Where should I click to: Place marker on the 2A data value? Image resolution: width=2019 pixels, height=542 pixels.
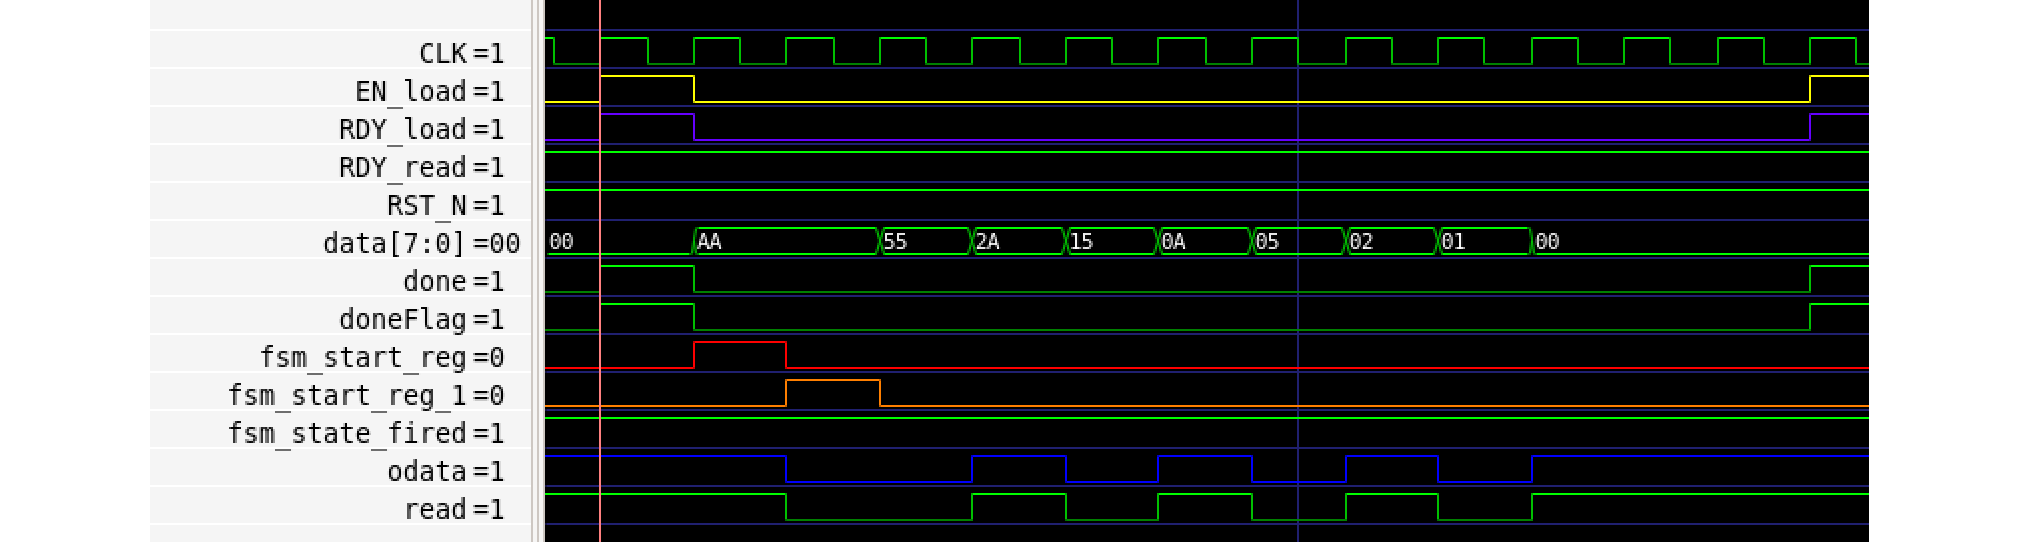1018,241
